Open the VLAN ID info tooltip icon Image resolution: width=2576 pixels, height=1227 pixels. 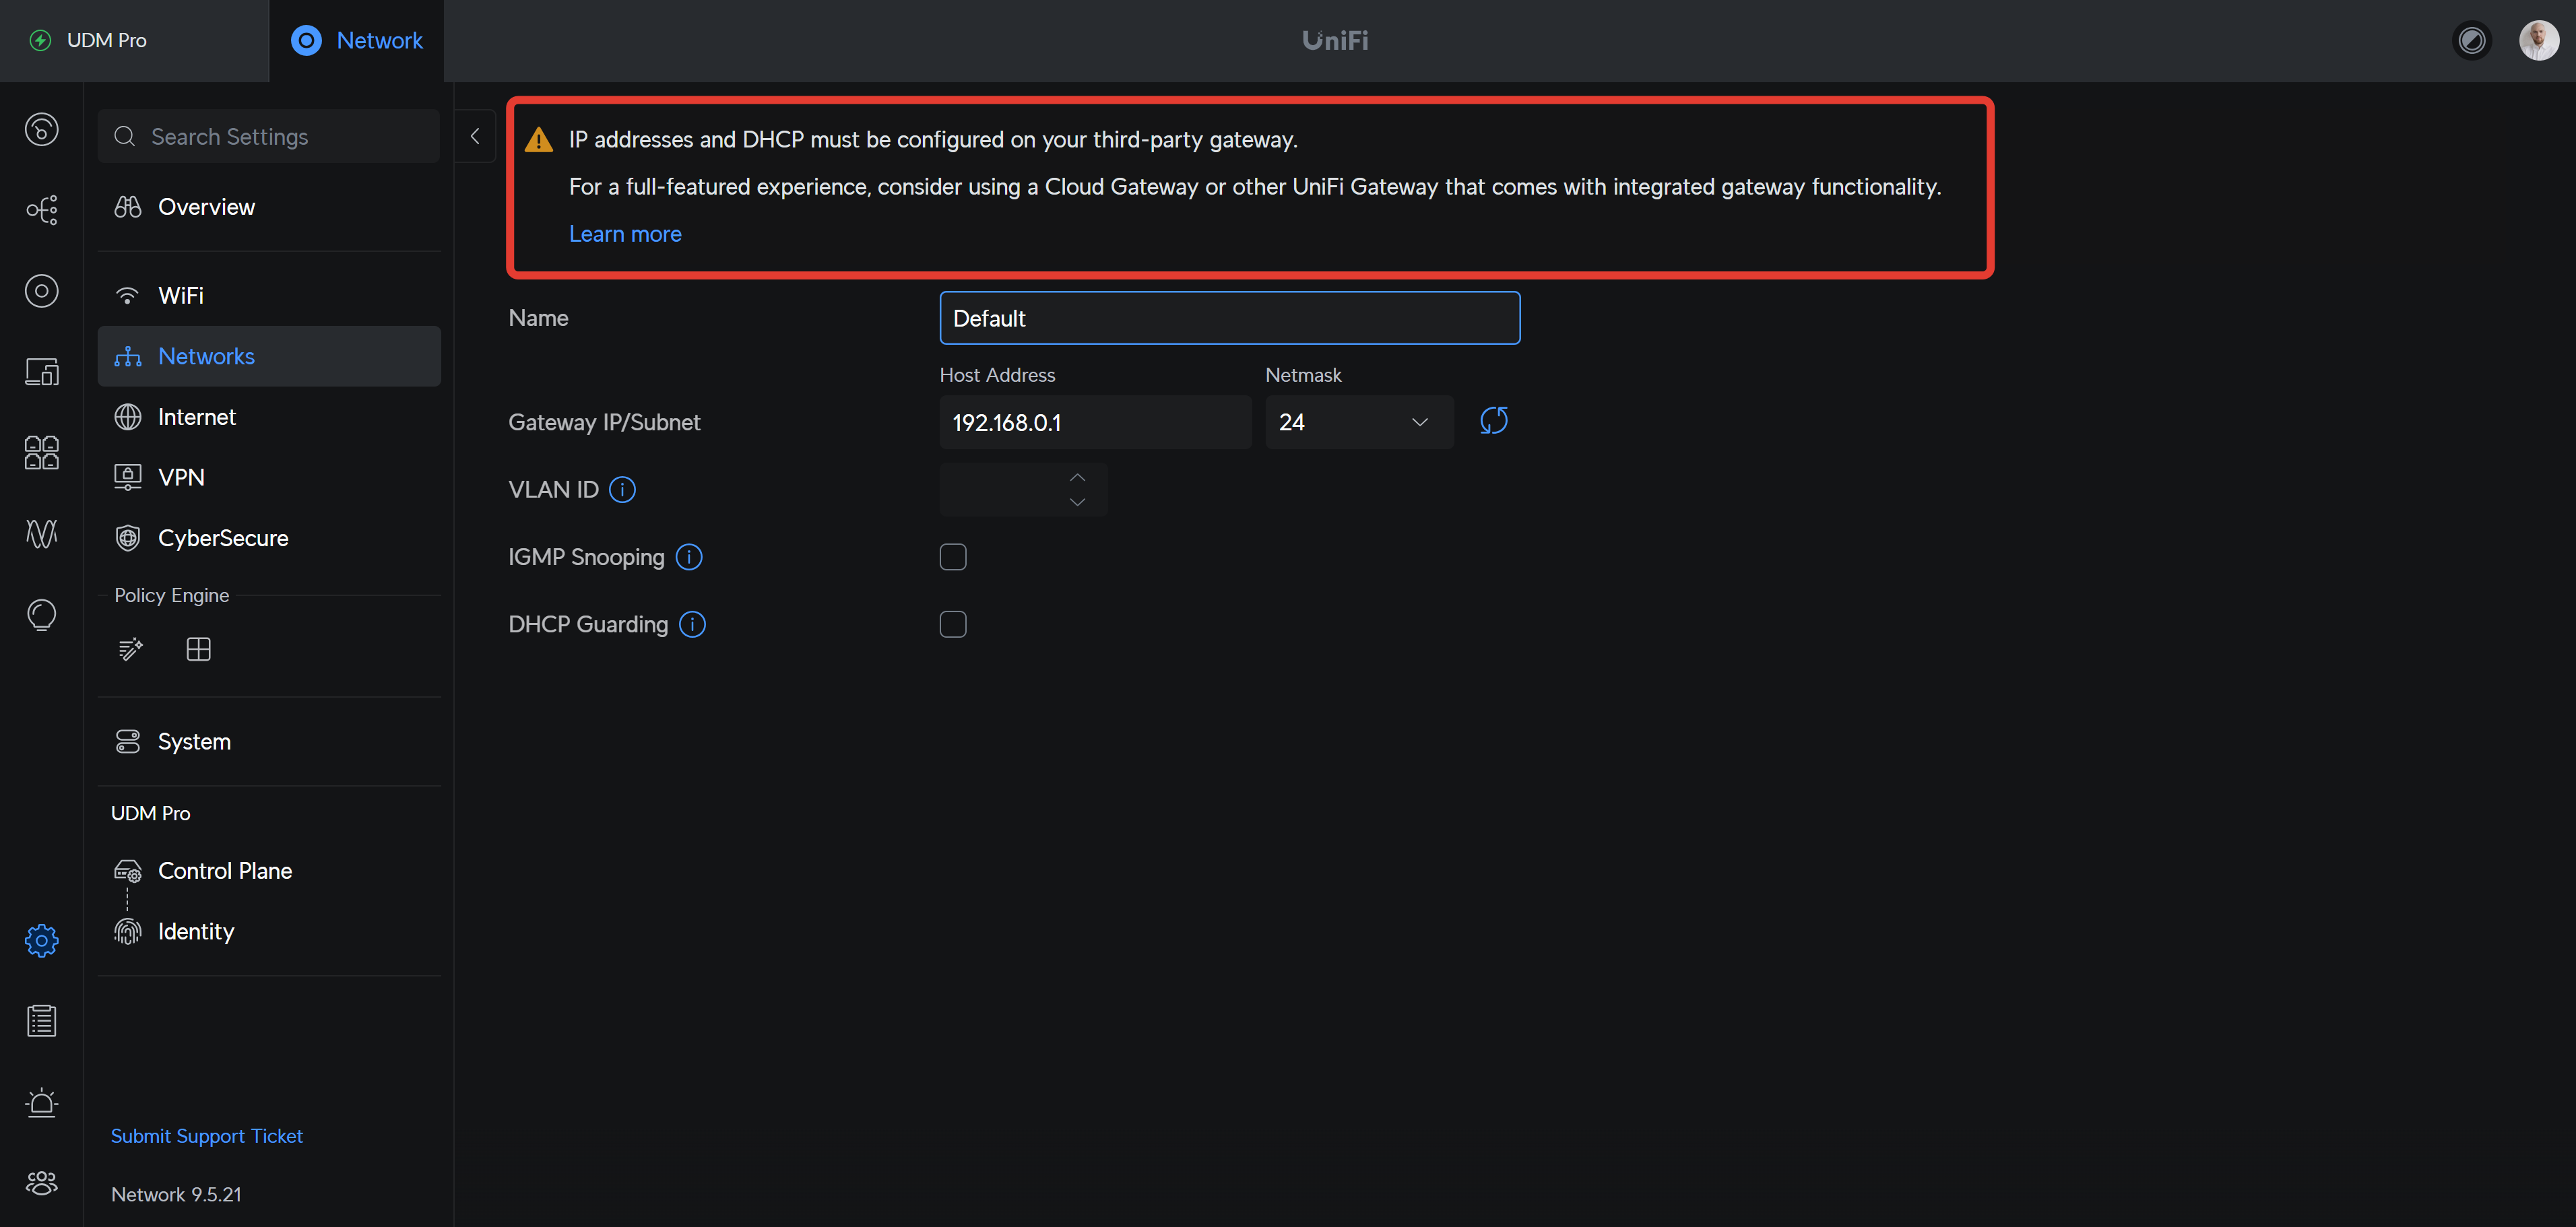pyautogui.click(x=622, y=490)
